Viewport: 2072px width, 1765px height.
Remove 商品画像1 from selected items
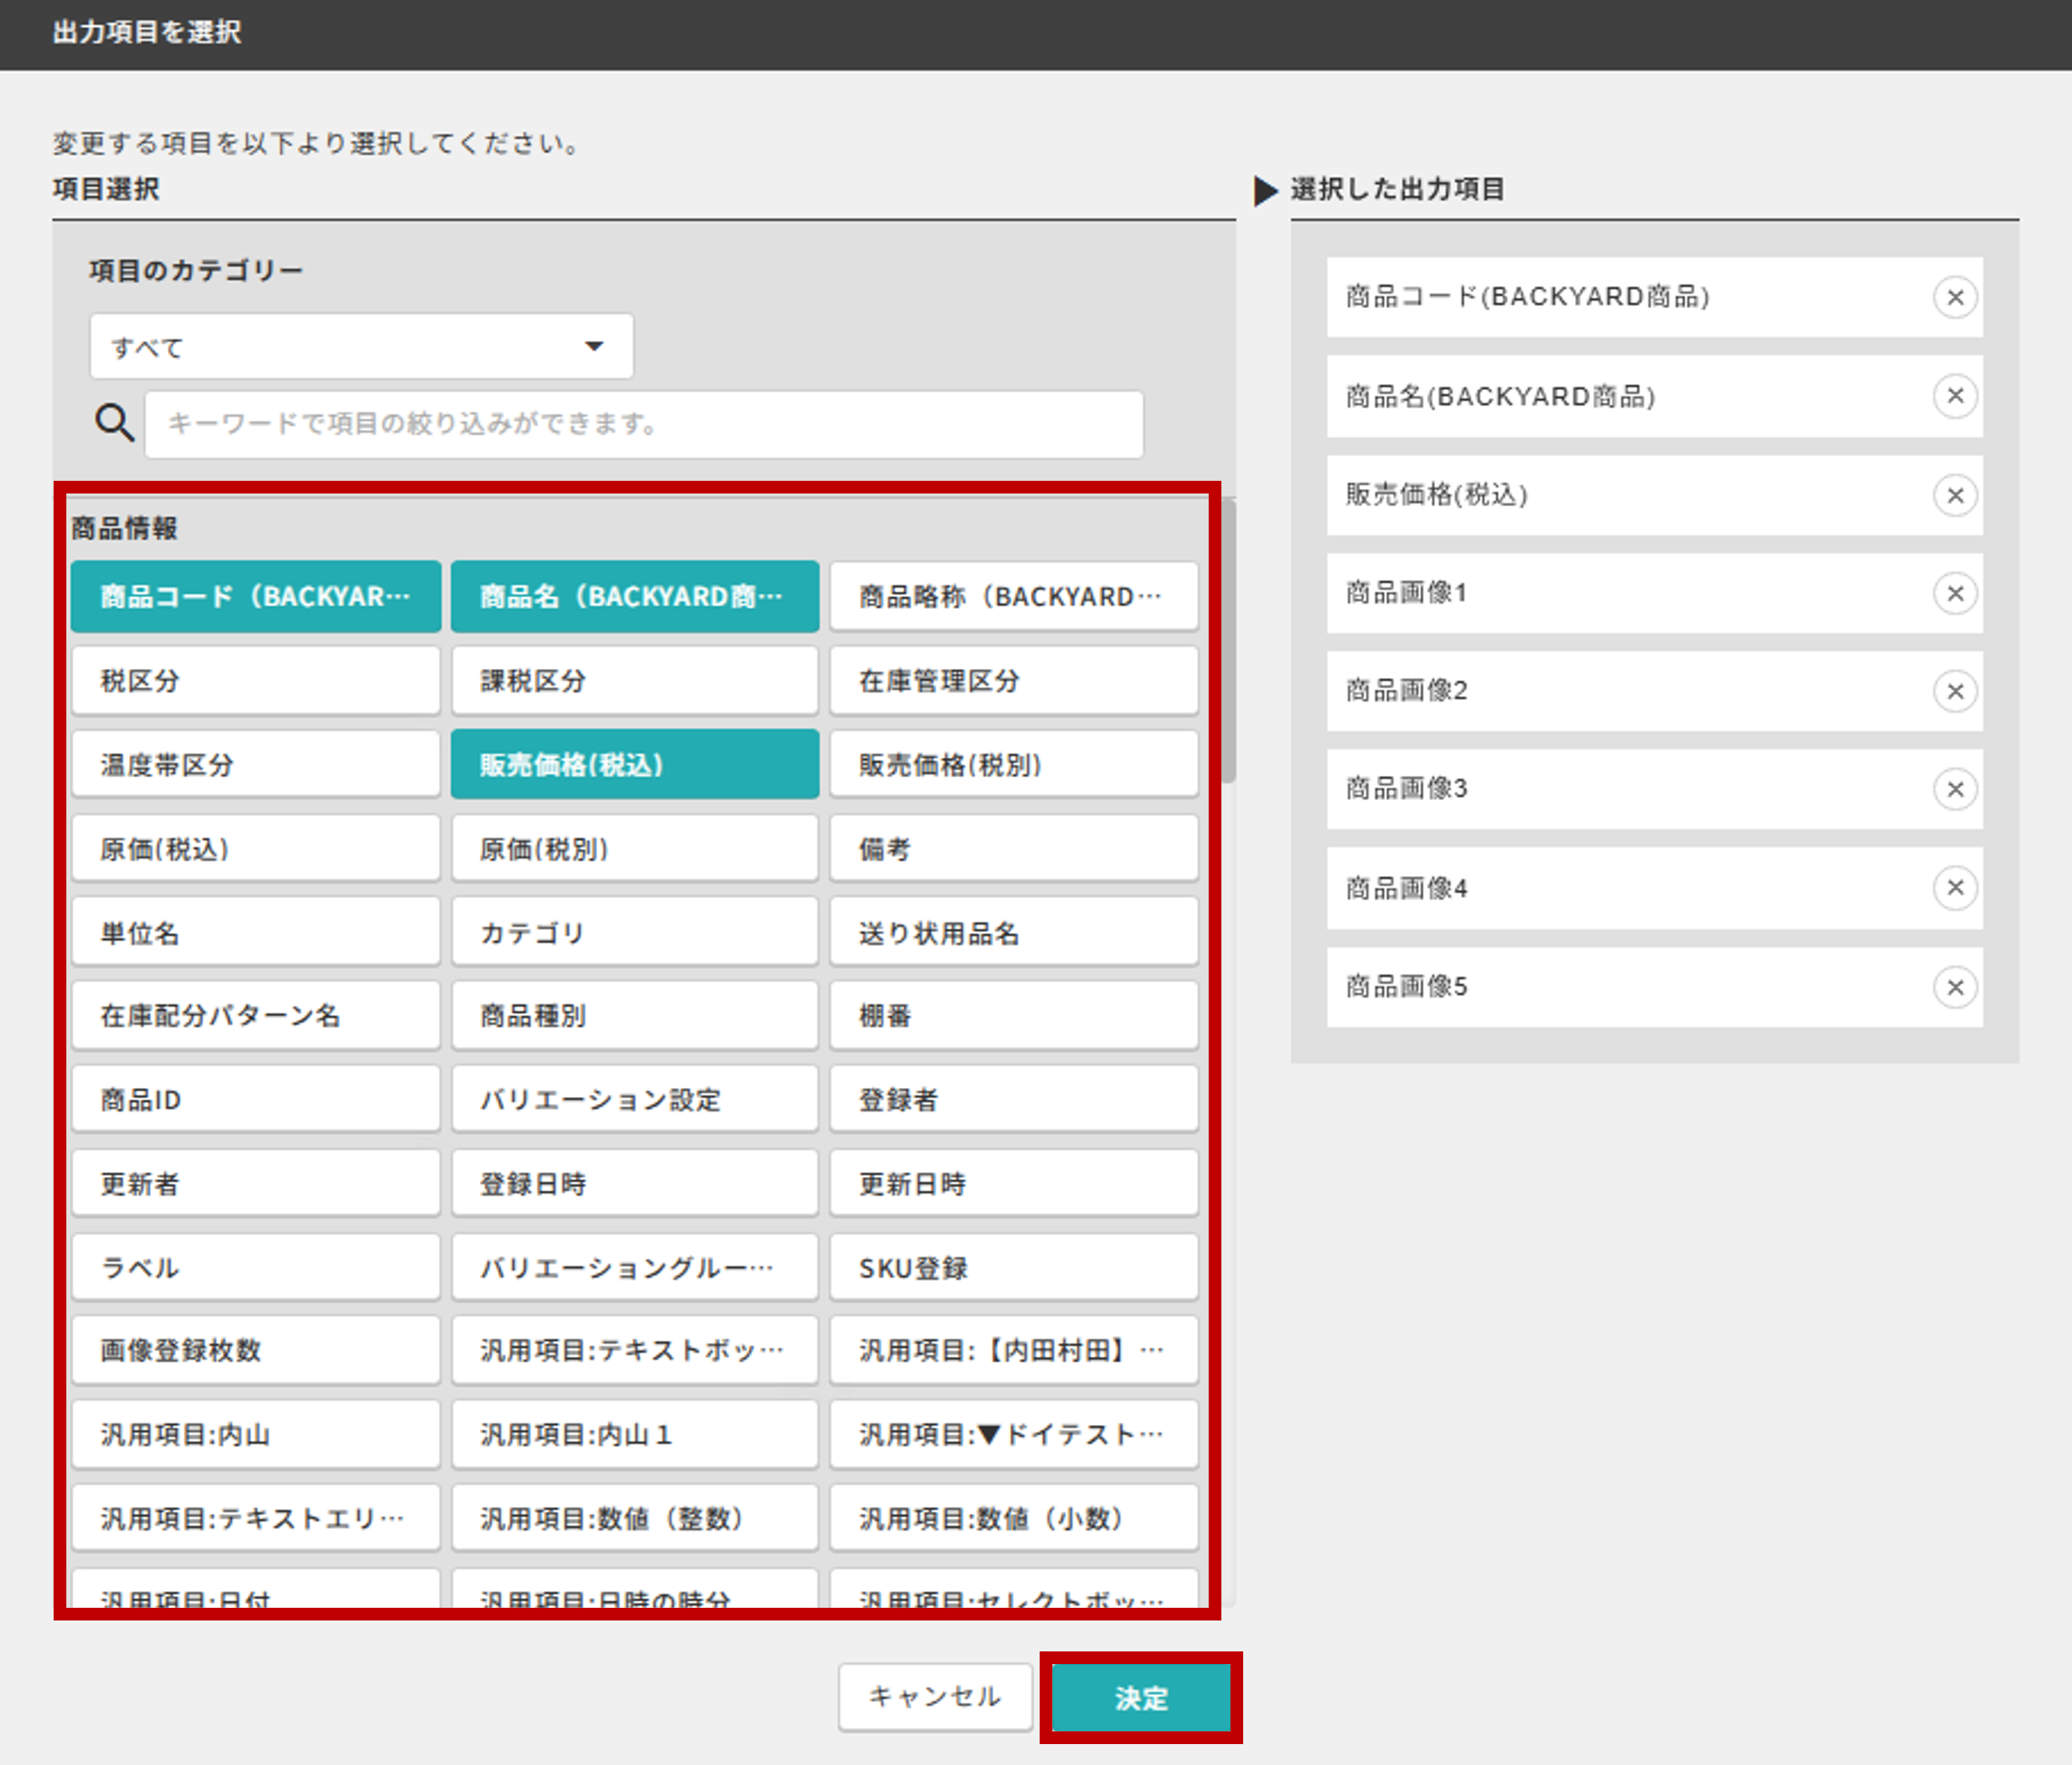(1955, 593)
